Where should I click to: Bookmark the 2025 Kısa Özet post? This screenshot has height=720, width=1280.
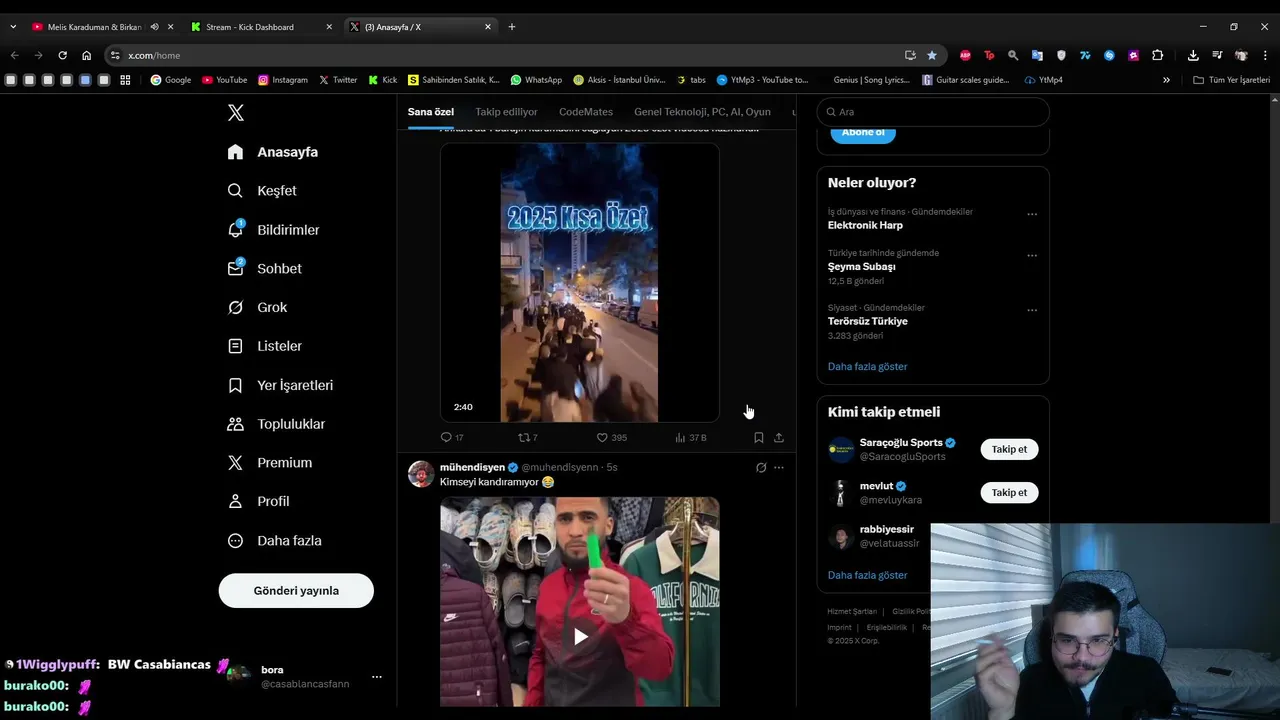click(759, 438)
